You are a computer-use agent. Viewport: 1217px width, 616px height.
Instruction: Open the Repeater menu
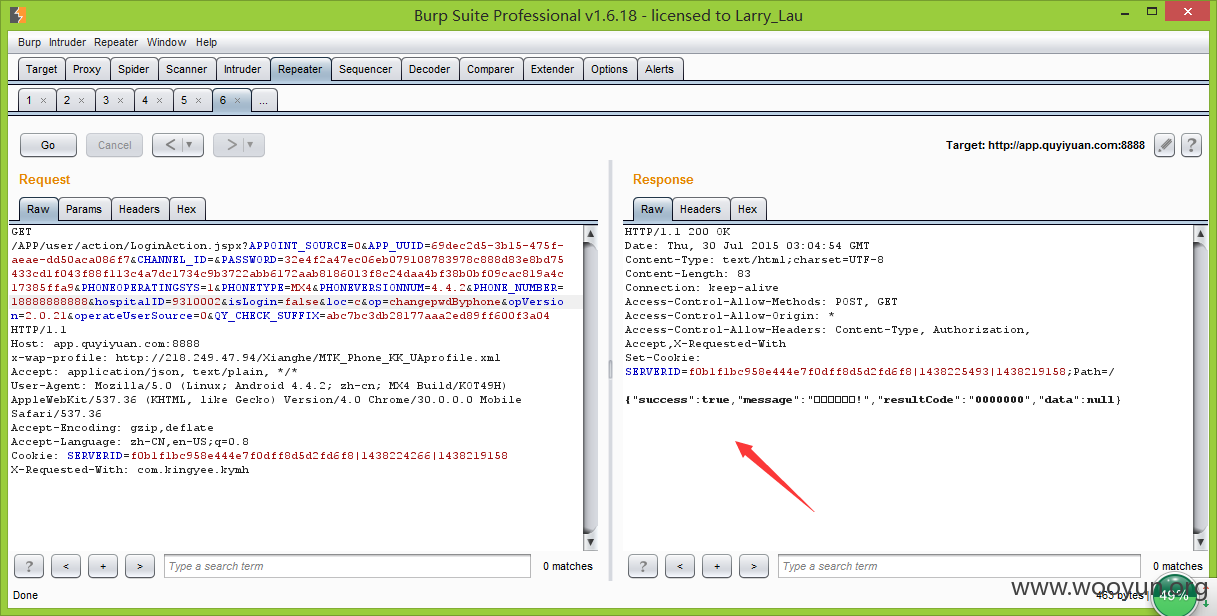tap(116, 42)
